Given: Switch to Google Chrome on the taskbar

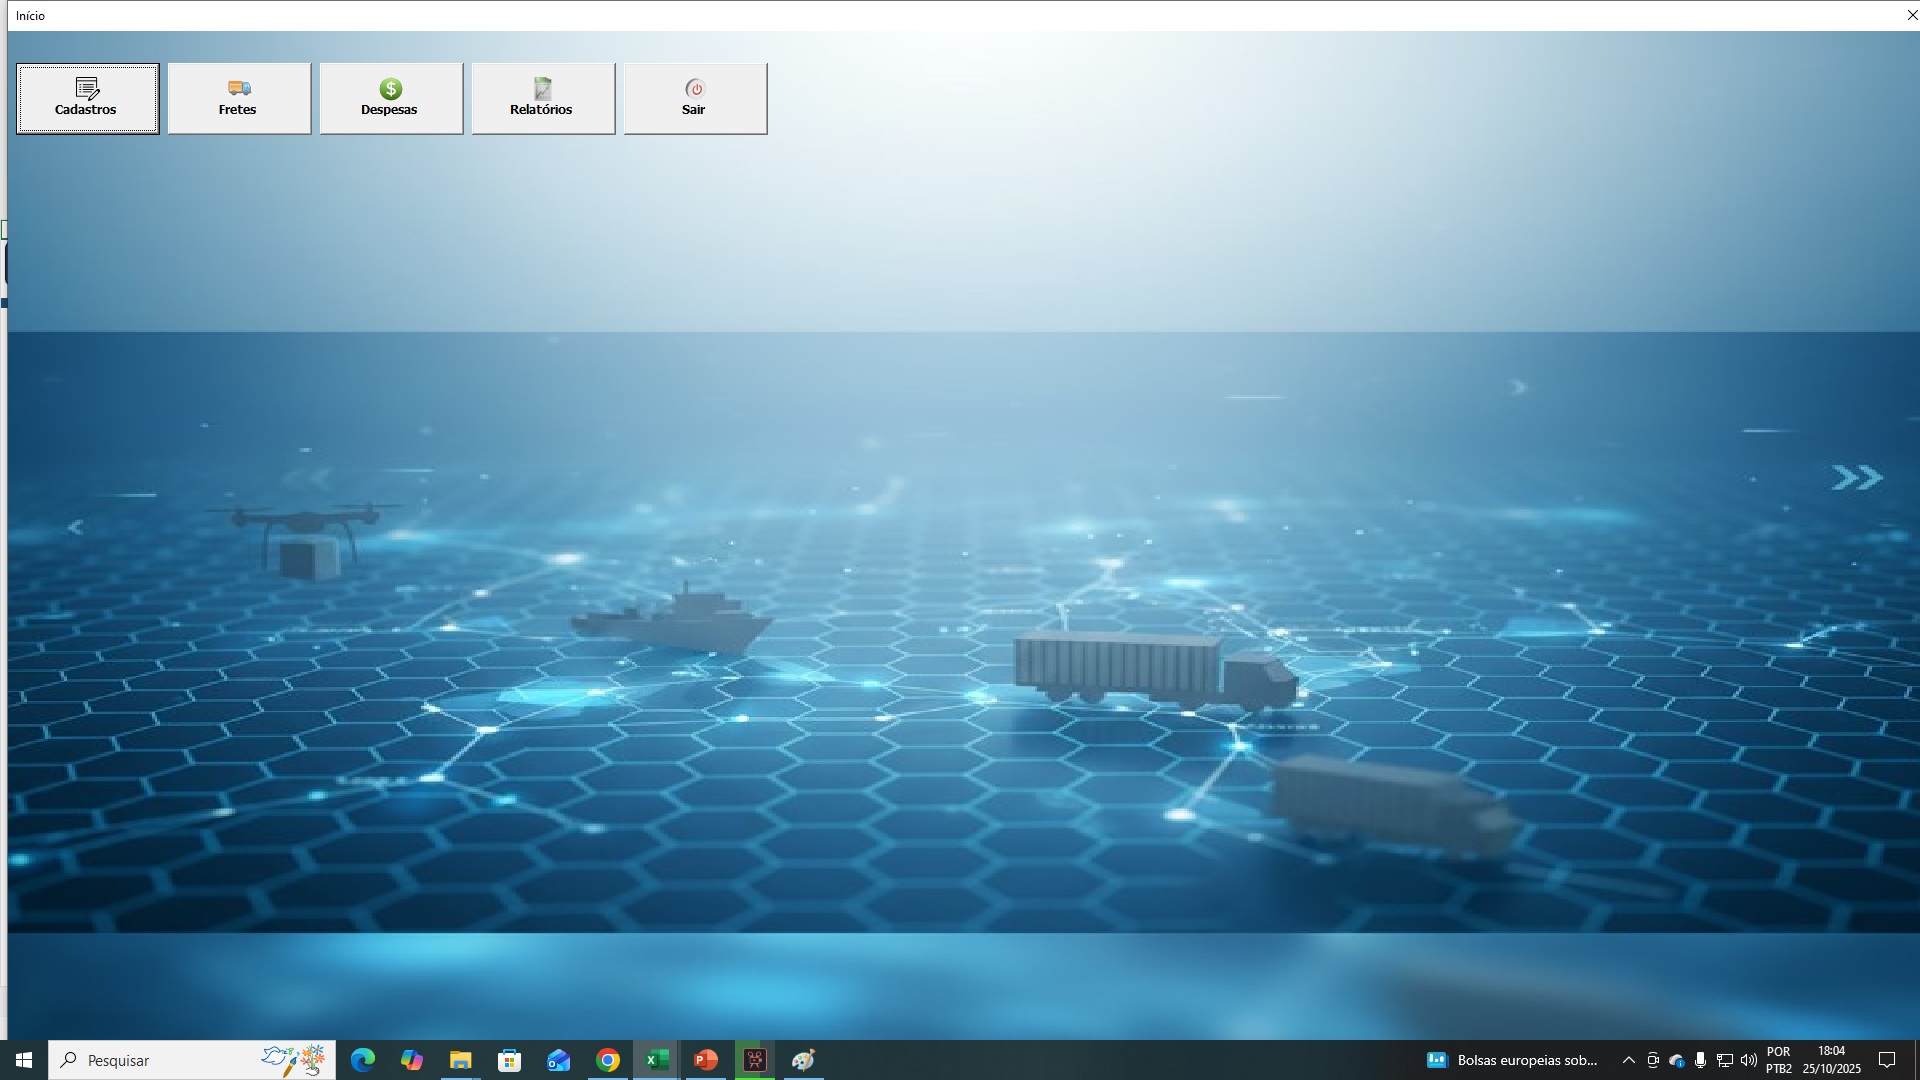Looking at the screenshot, I should [x=608, y=1060].
